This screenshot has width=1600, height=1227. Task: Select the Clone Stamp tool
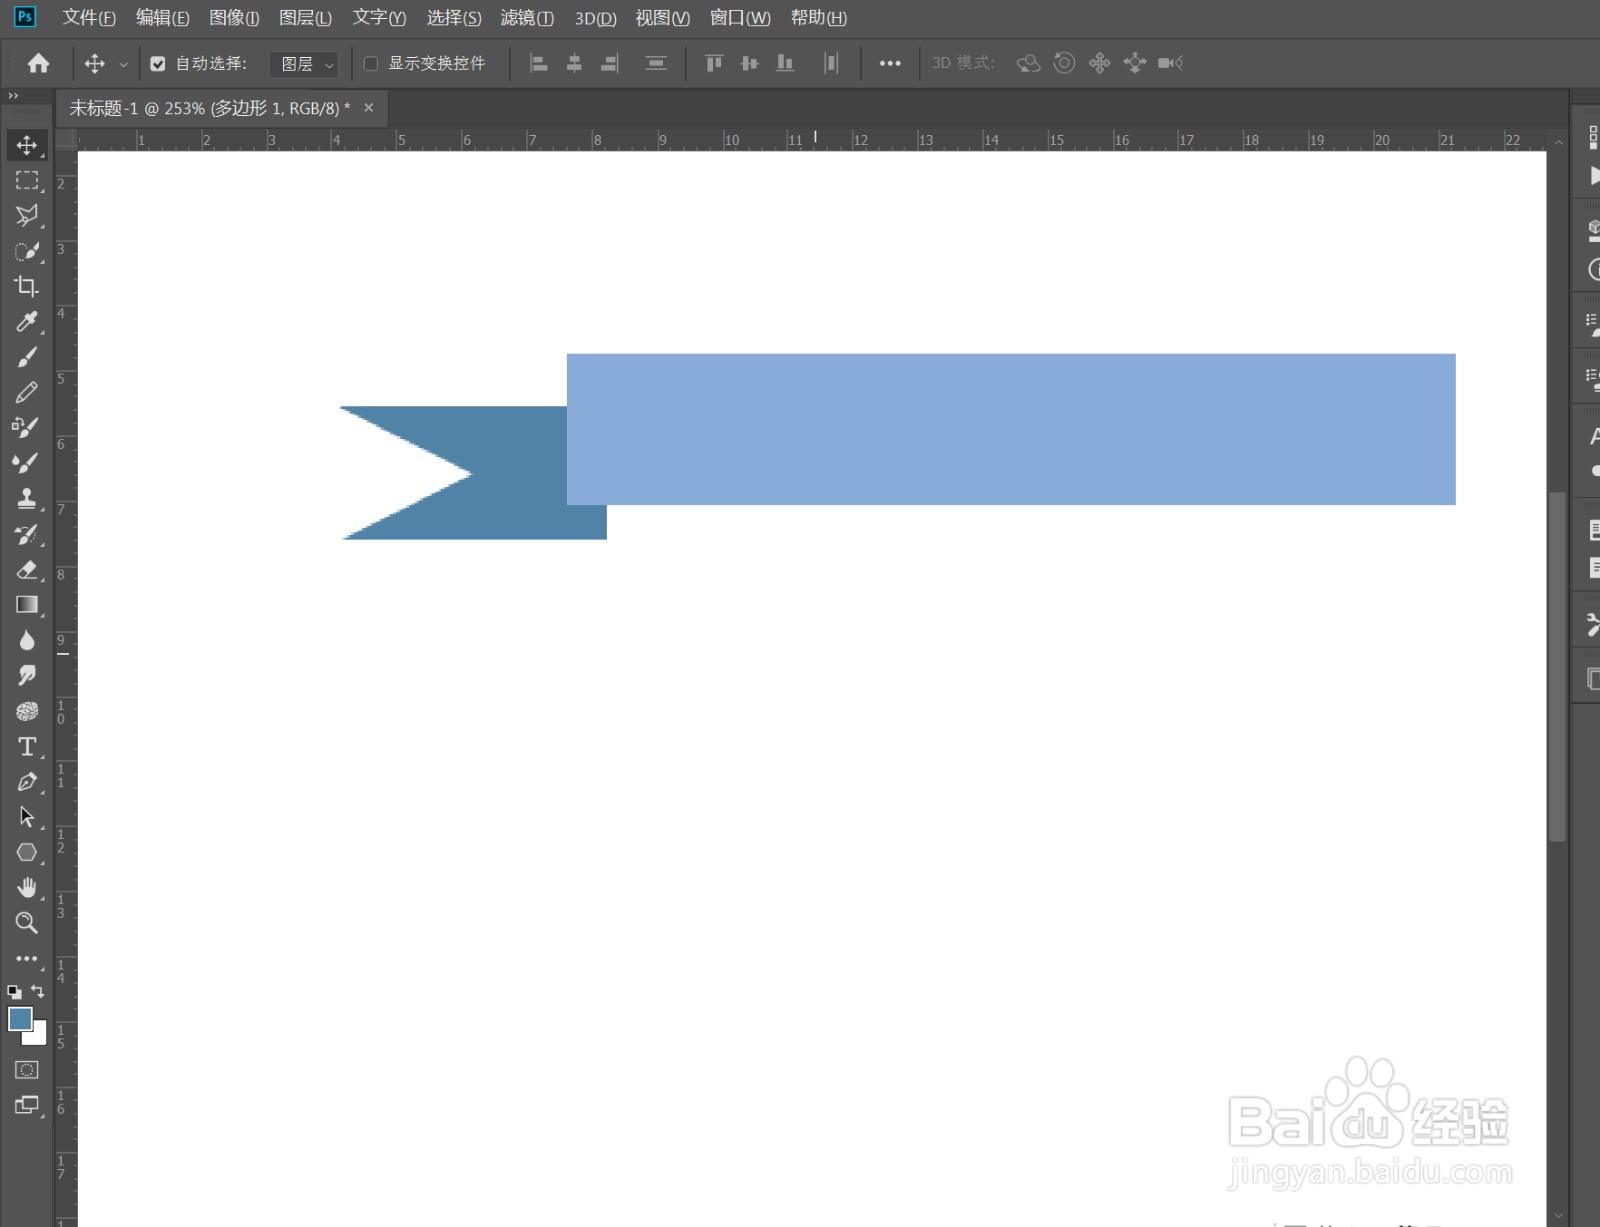click(x=27, y=498)
